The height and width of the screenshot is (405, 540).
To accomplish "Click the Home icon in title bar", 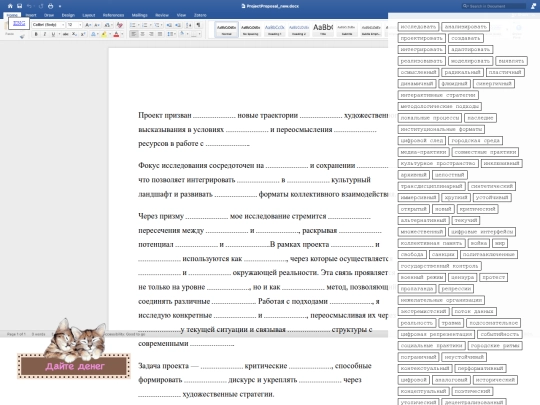I will point(10,6).
